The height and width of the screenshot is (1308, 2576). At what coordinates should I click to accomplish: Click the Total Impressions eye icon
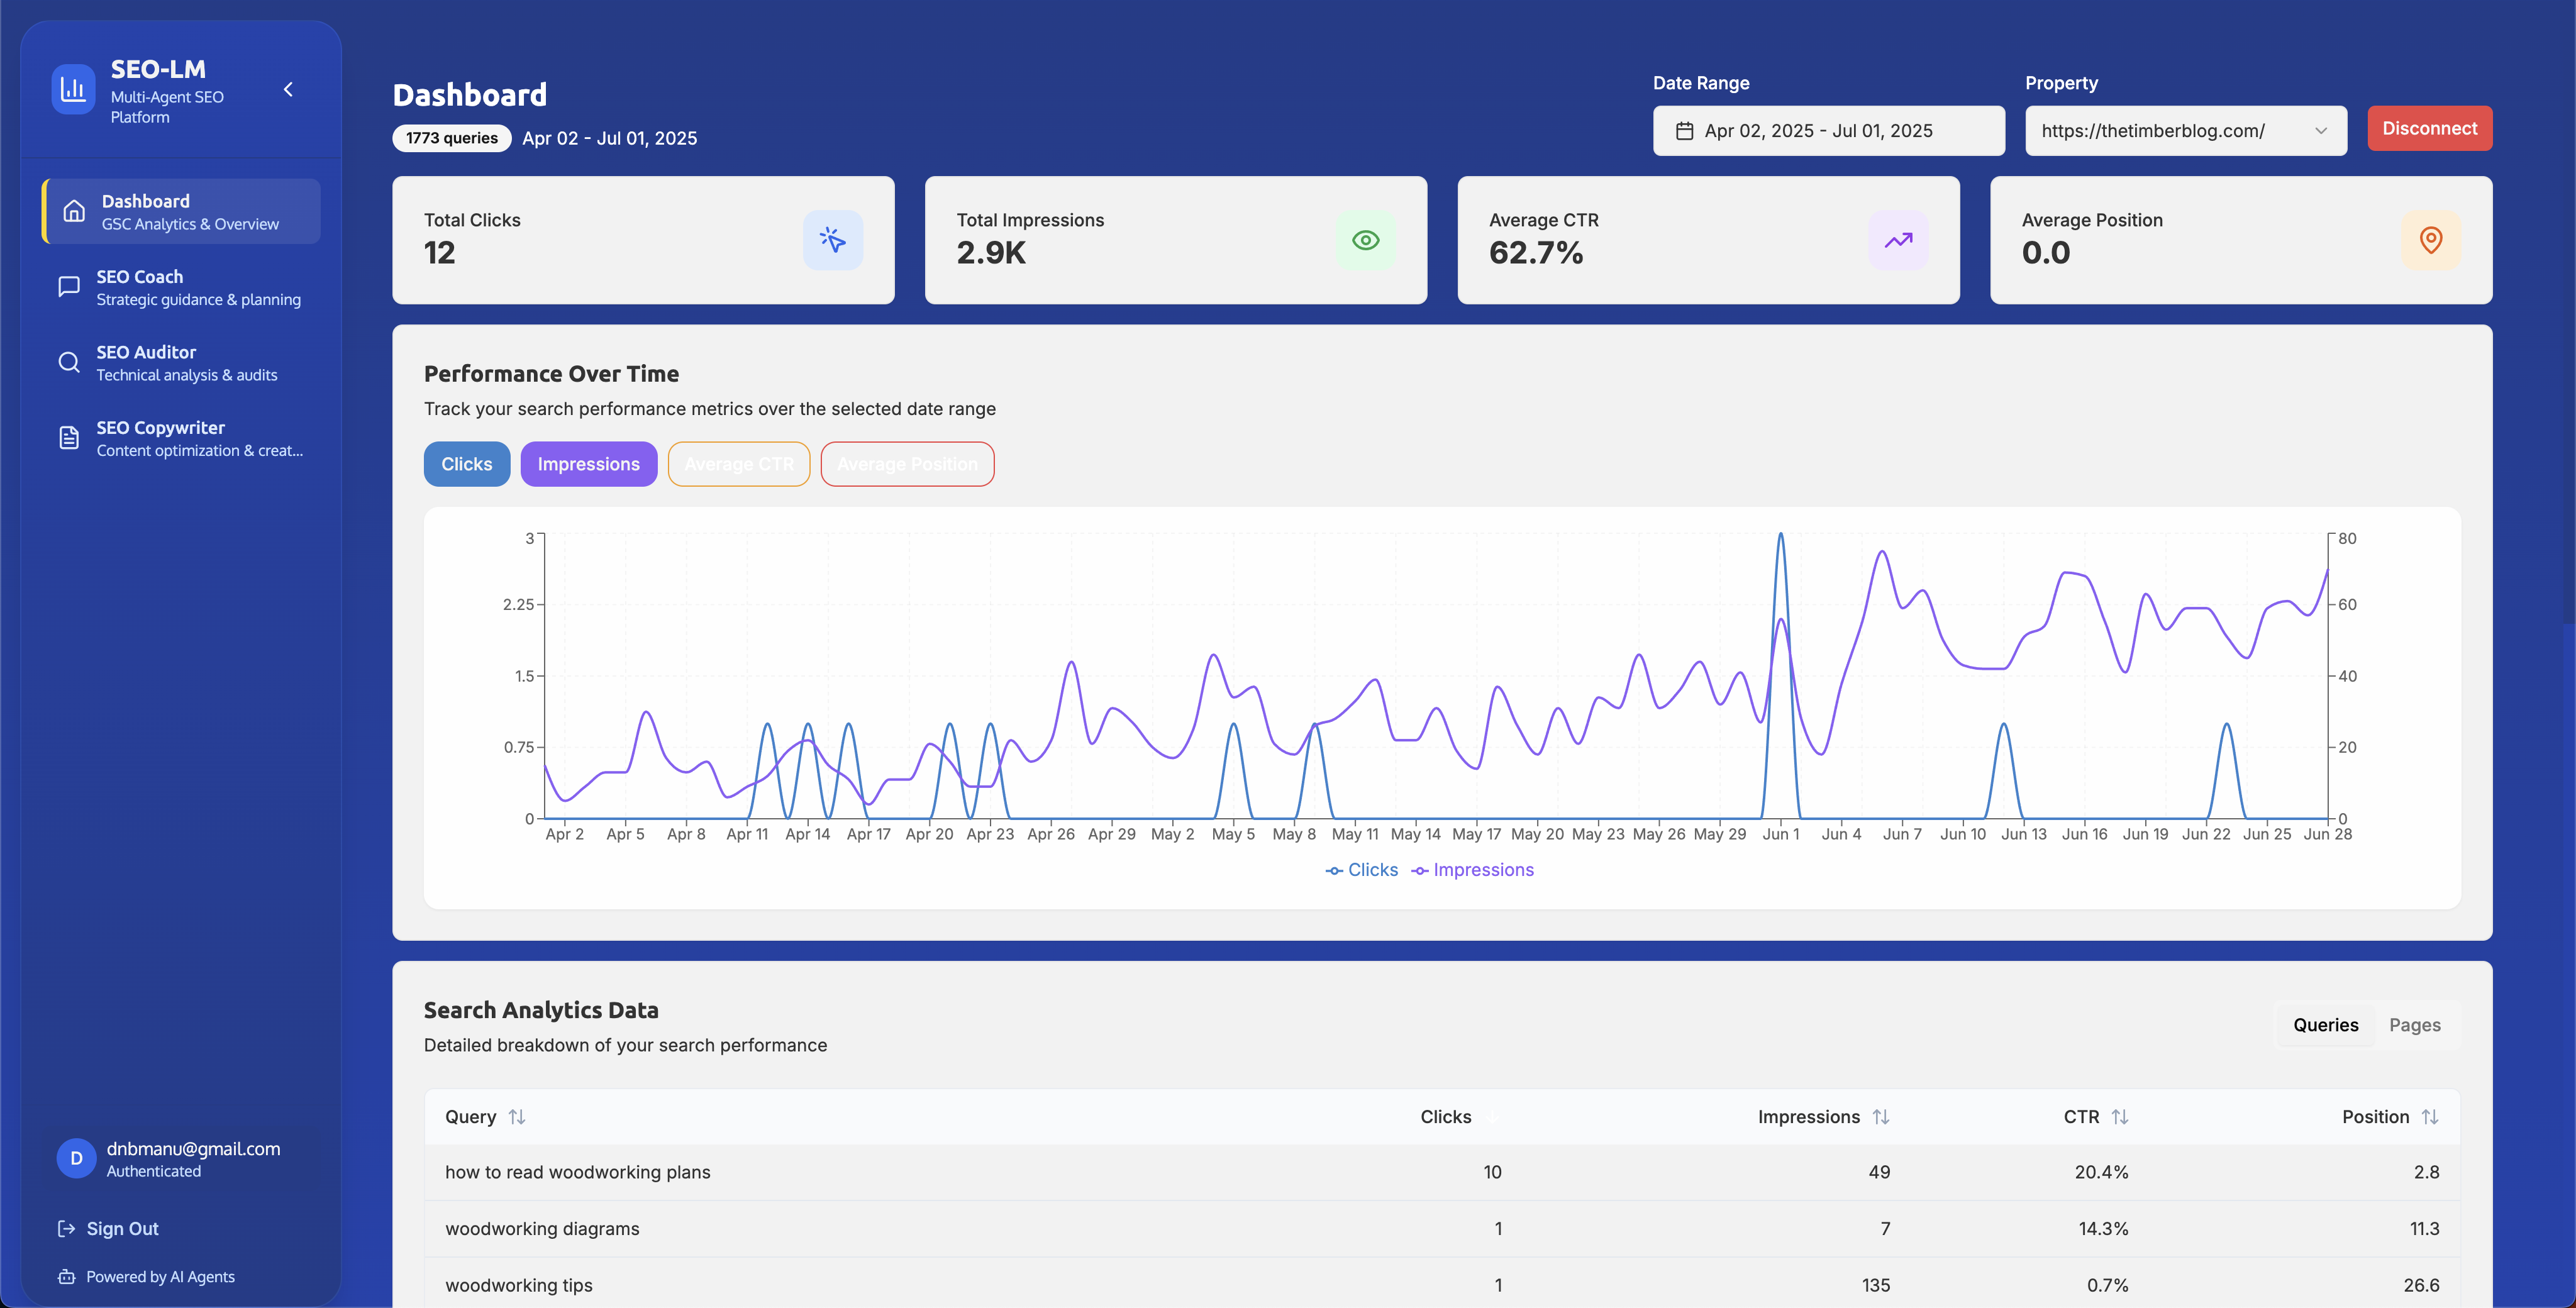[1365, 240]
